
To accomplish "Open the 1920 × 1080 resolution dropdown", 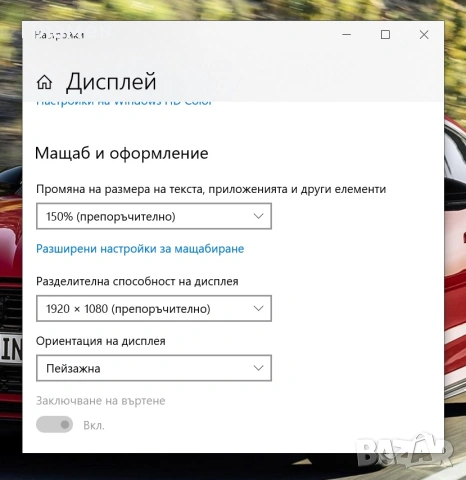I will point(154,309).
